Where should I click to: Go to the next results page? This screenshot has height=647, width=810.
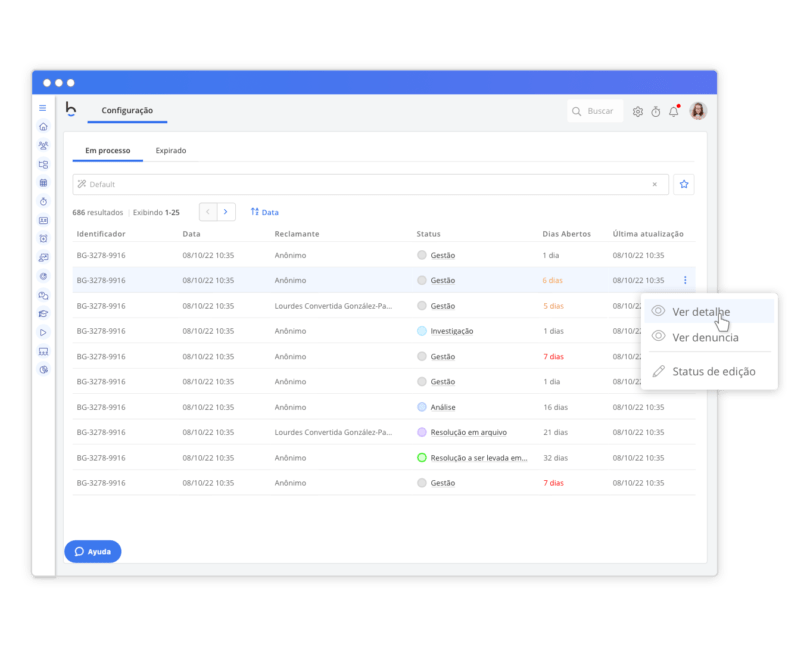(227, 212)
